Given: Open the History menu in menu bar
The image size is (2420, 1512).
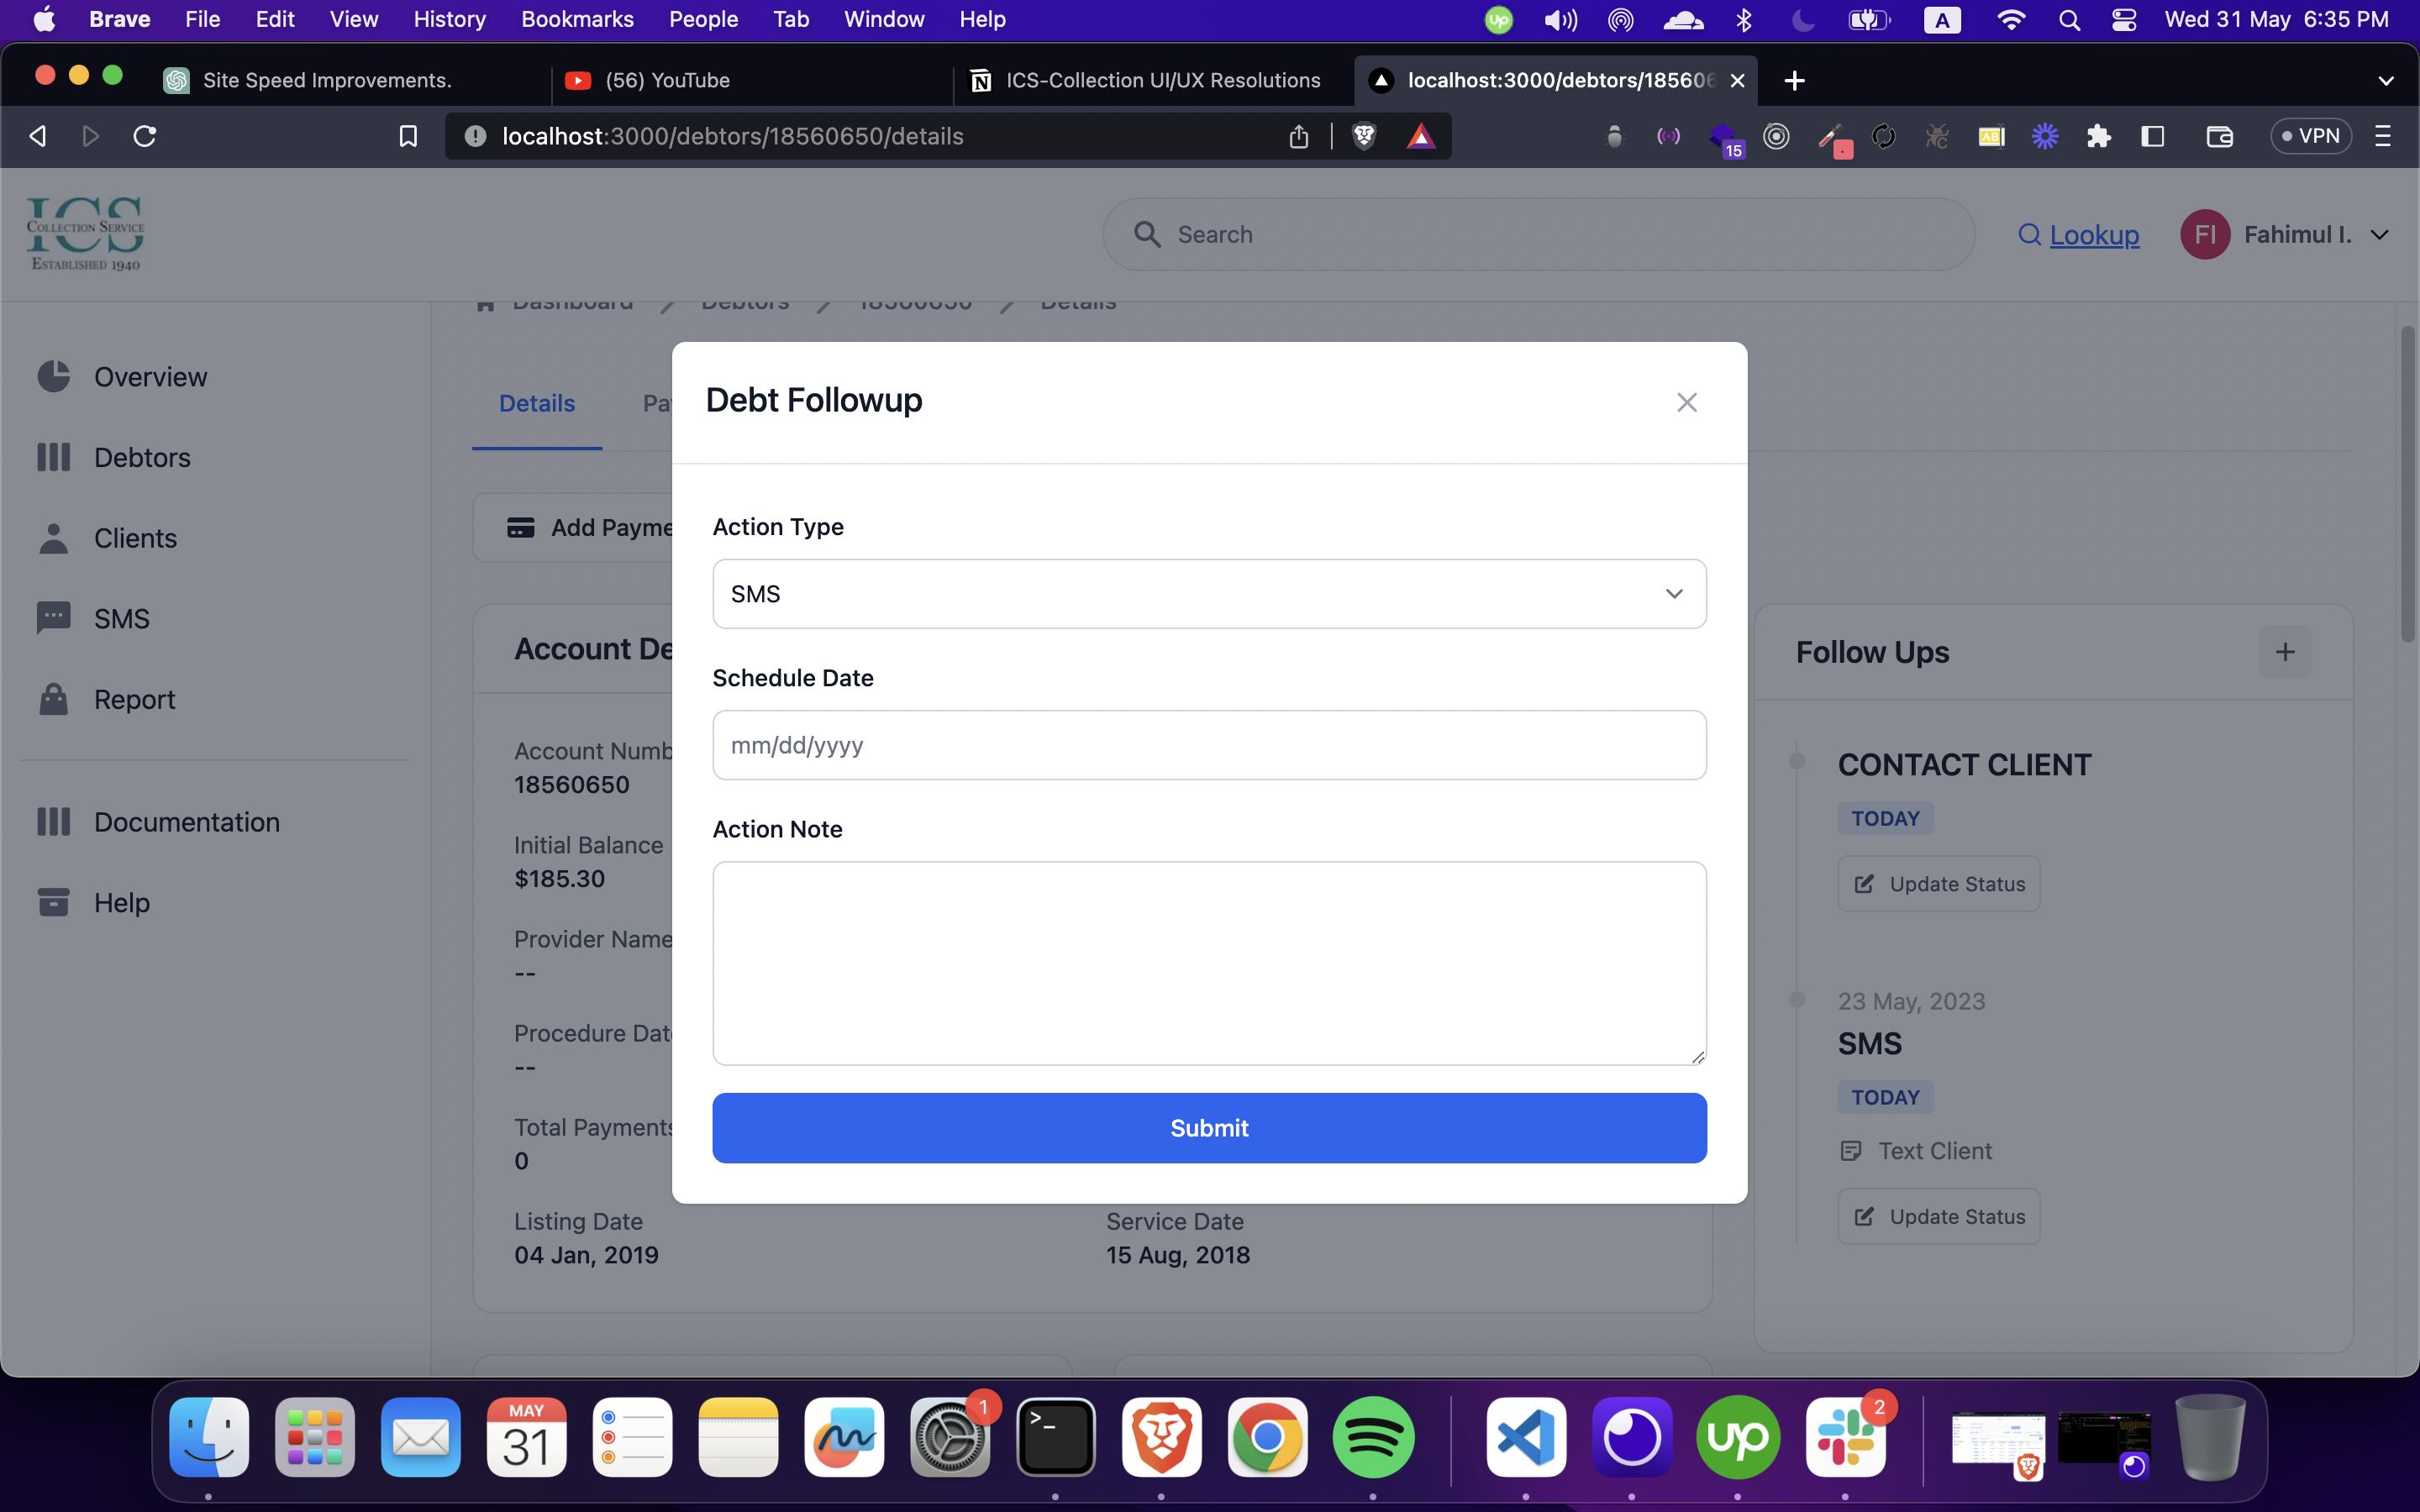Looking at the screenshot, I should coord(449,19).
